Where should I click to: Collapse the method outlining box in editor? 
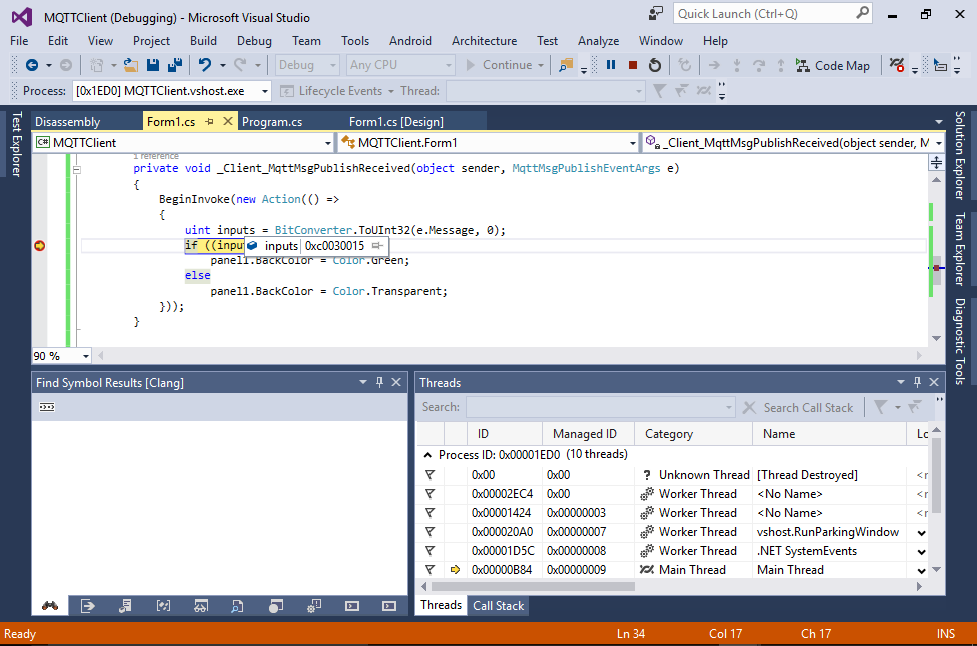pyautogui.click(x=77, y=169)
